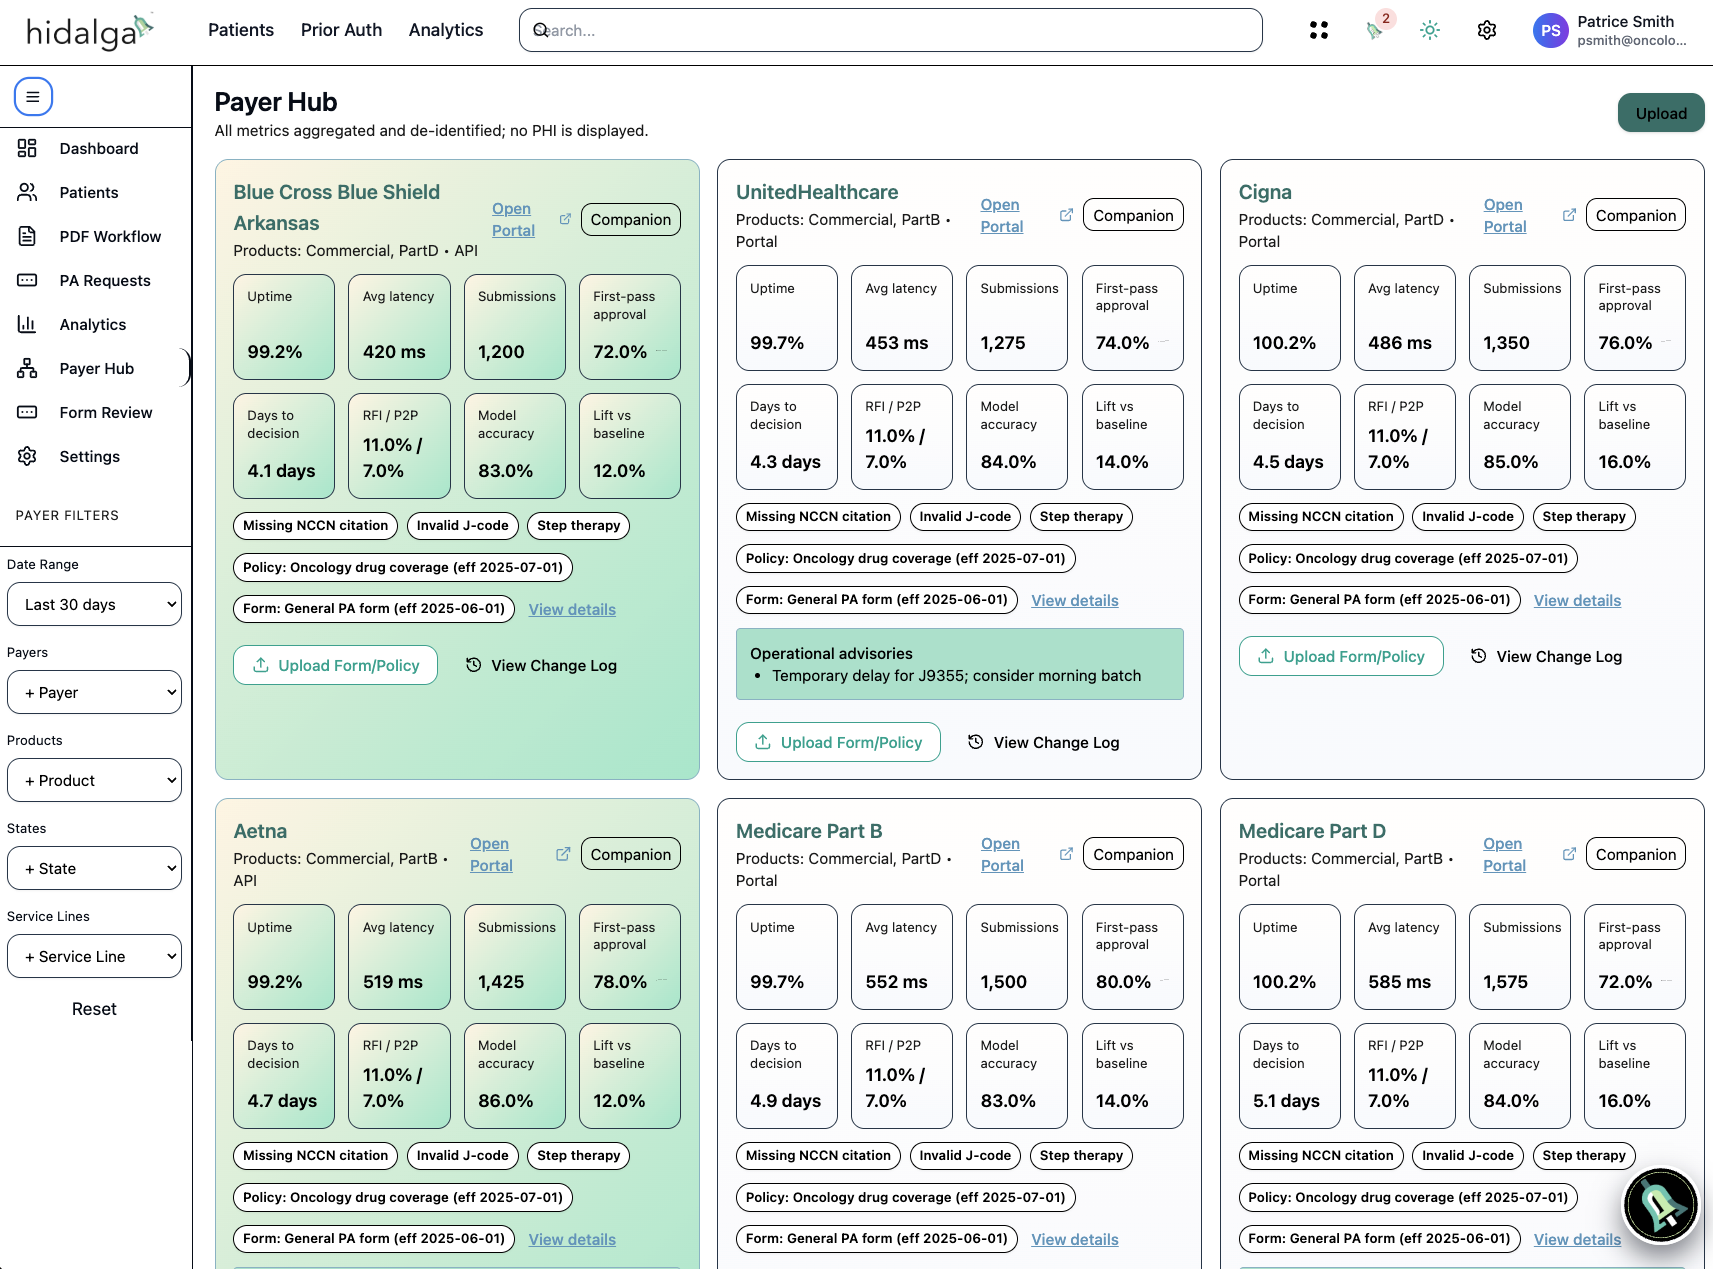Click View Change Log on UnitedHealthcare card
This screenshot has height=1269, width=1713.
[x=1044, y=742]
